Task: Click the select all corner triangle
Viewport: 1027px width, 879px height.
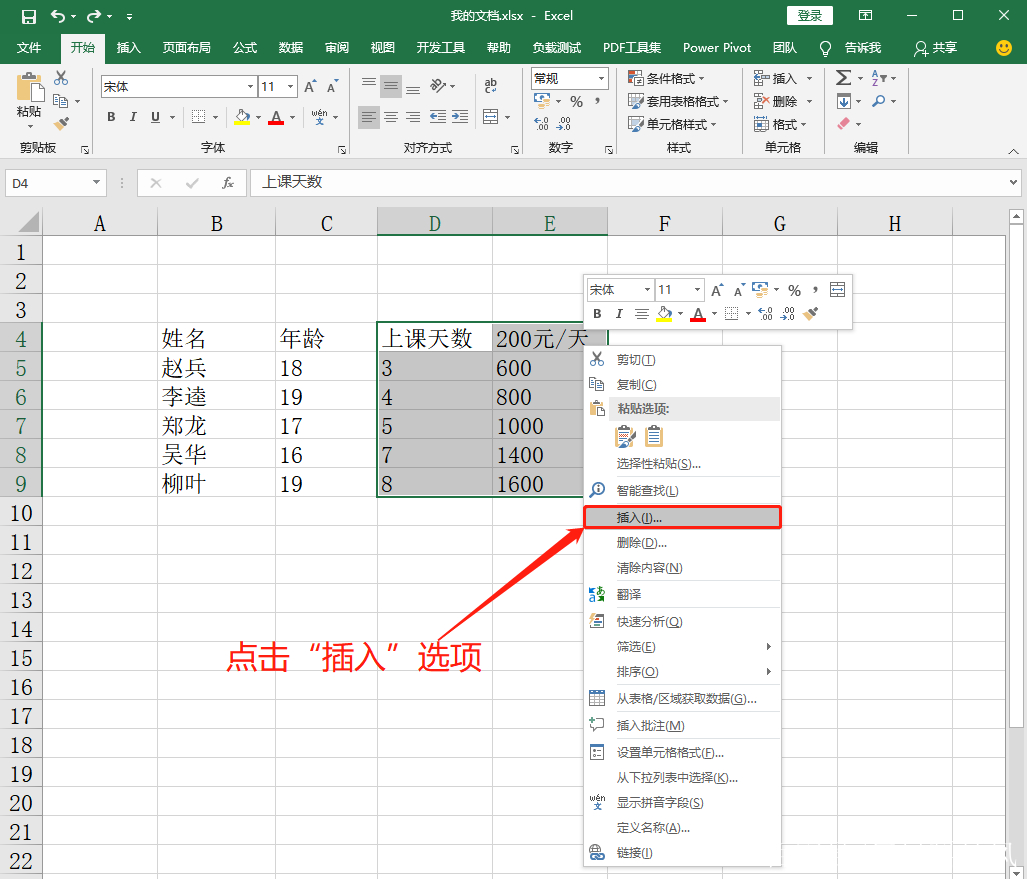Action: point(29,223)
